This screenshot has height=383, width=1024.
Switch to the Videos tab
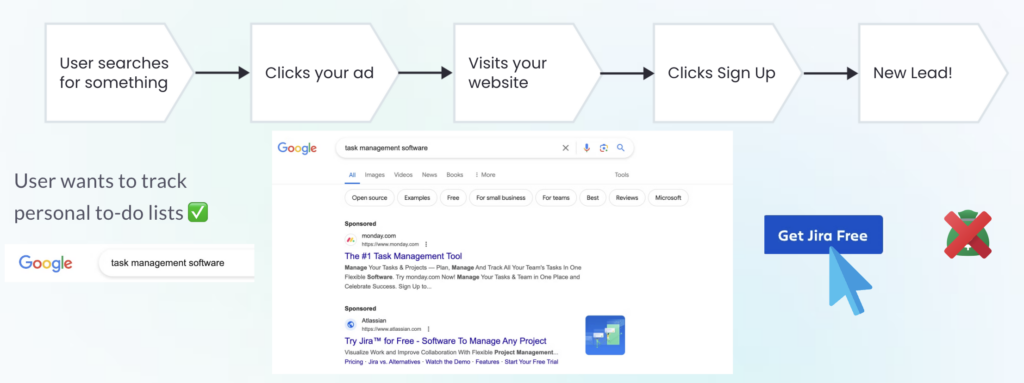404,175
